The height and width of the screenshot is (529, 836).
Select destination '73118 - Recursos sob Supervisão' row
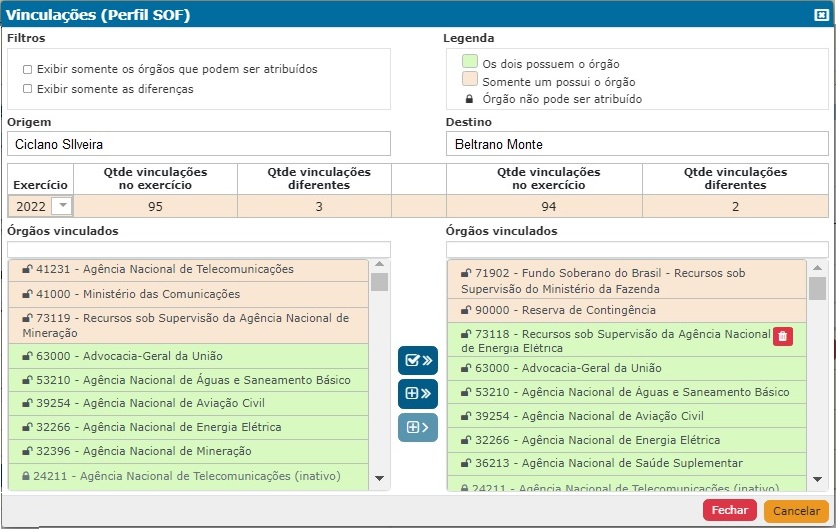(x=626, y=340)
